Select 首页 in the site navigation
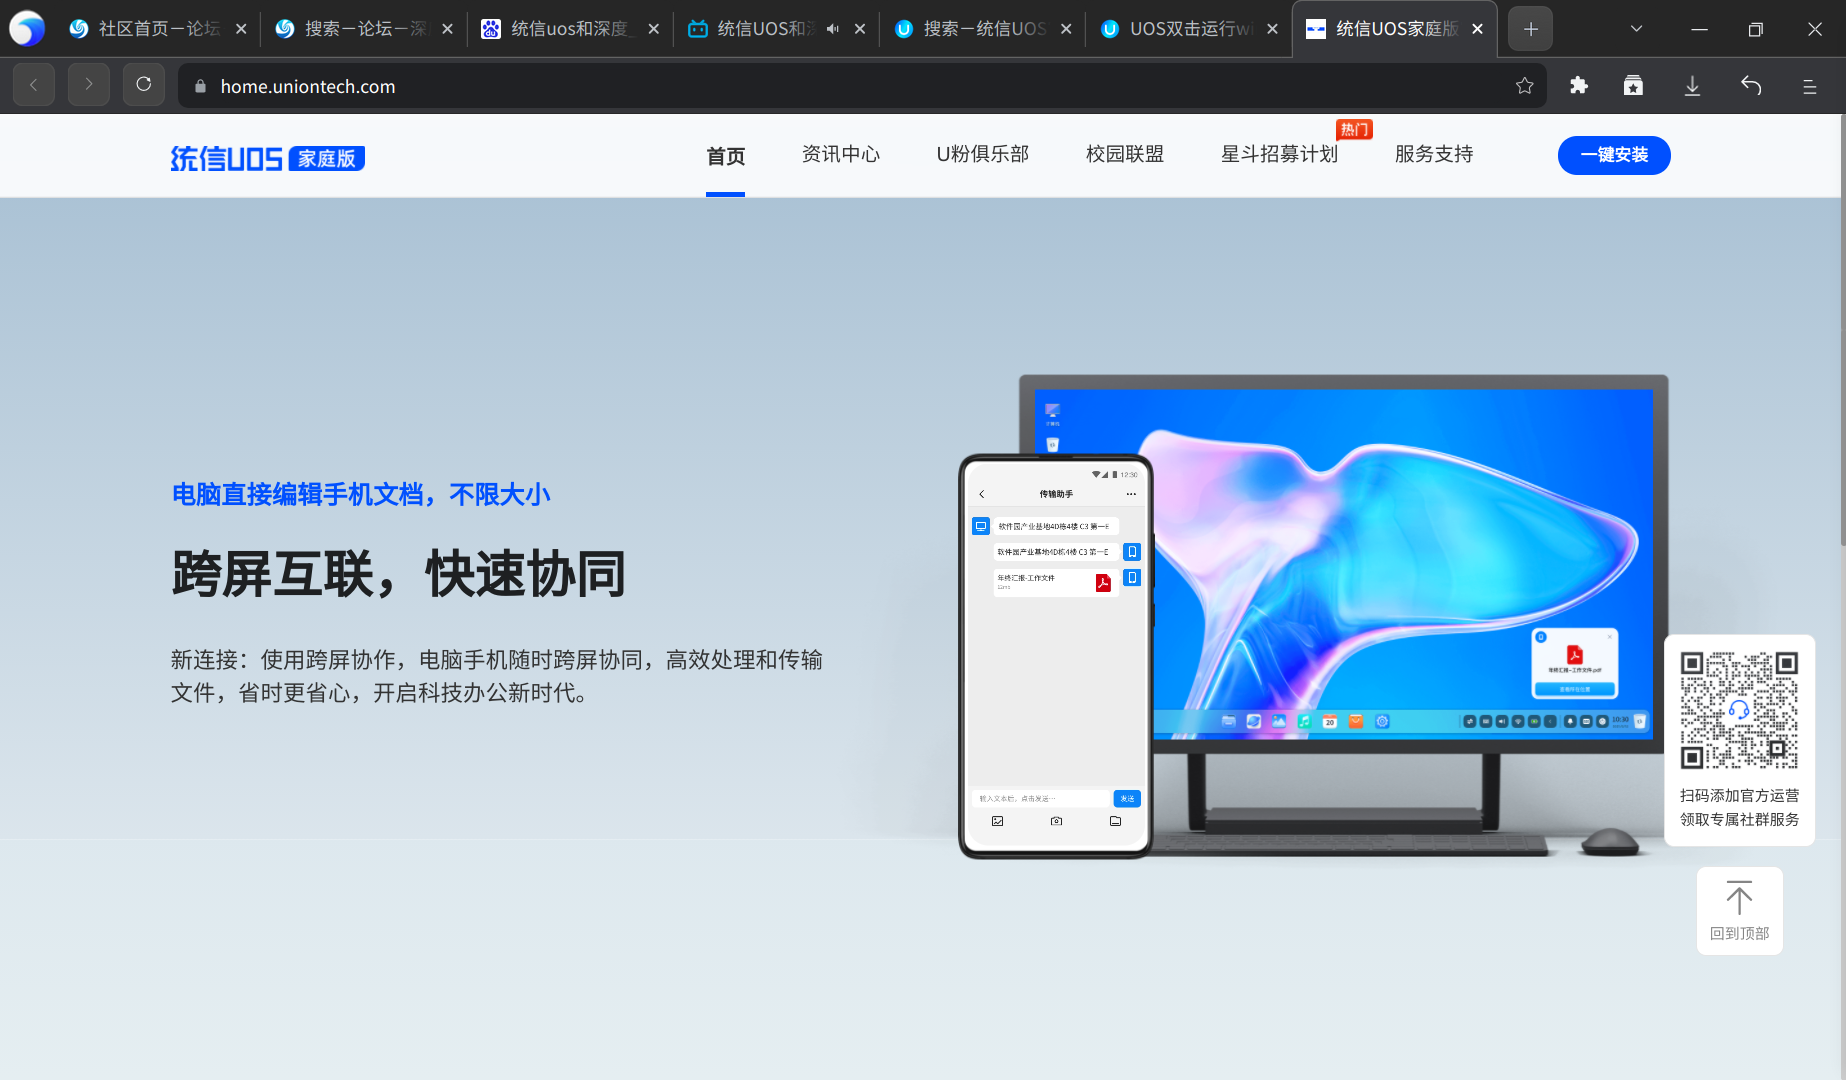 725,156
